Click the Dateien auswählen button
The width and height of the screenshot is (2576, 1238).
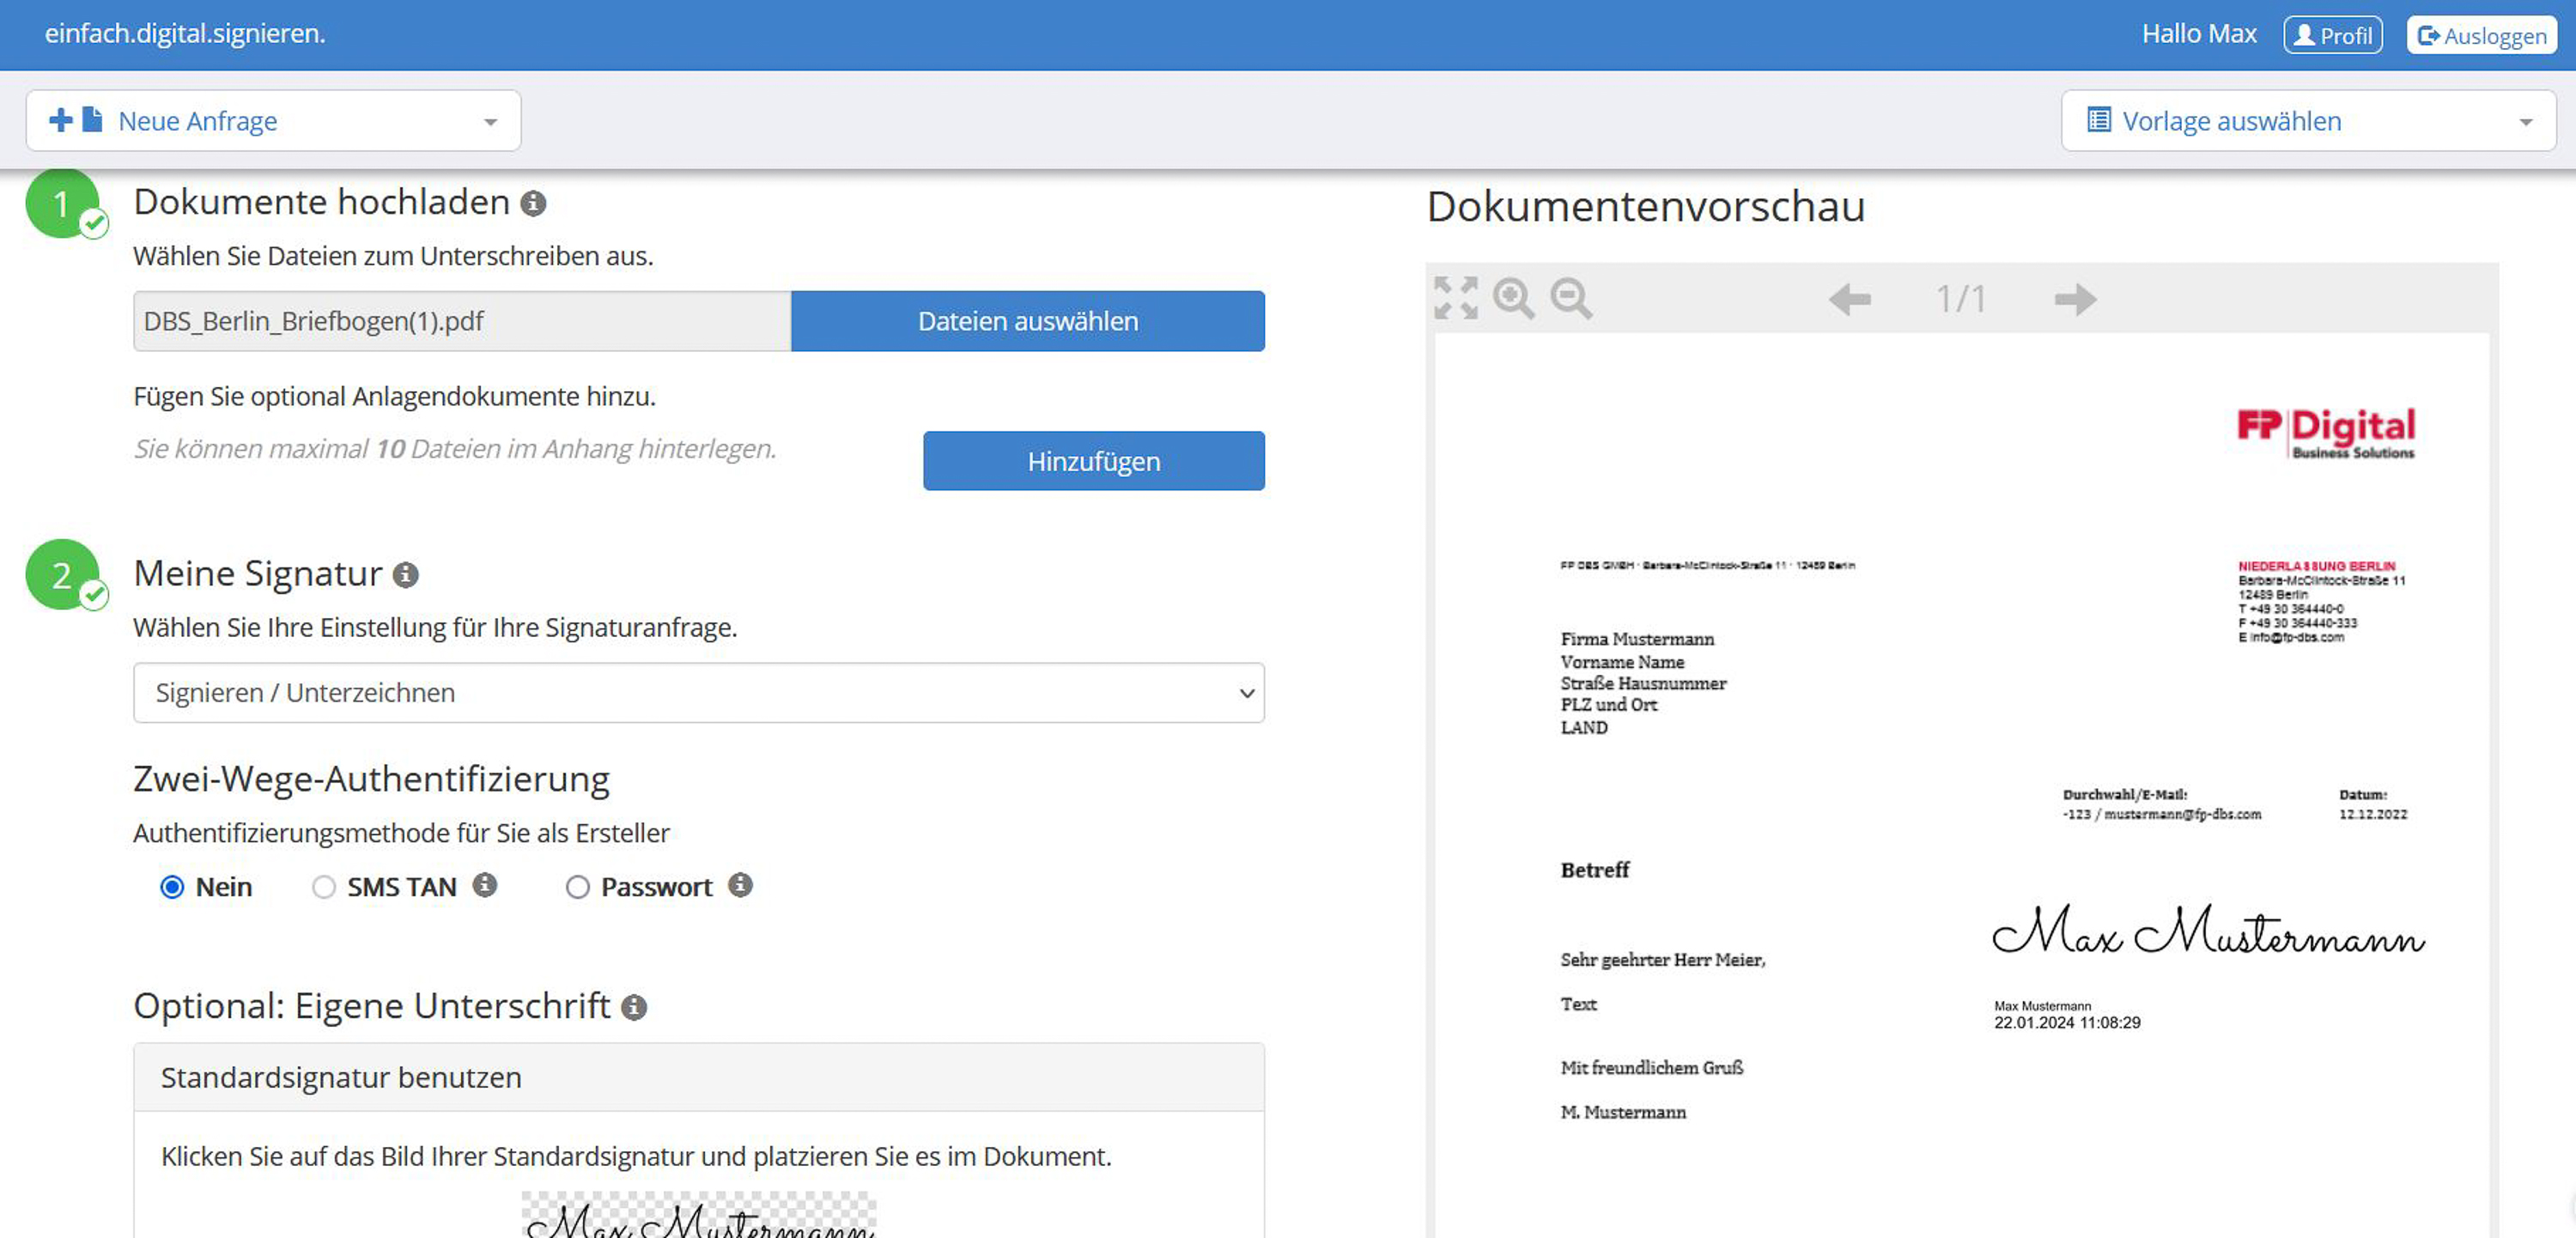point(1027,320)
